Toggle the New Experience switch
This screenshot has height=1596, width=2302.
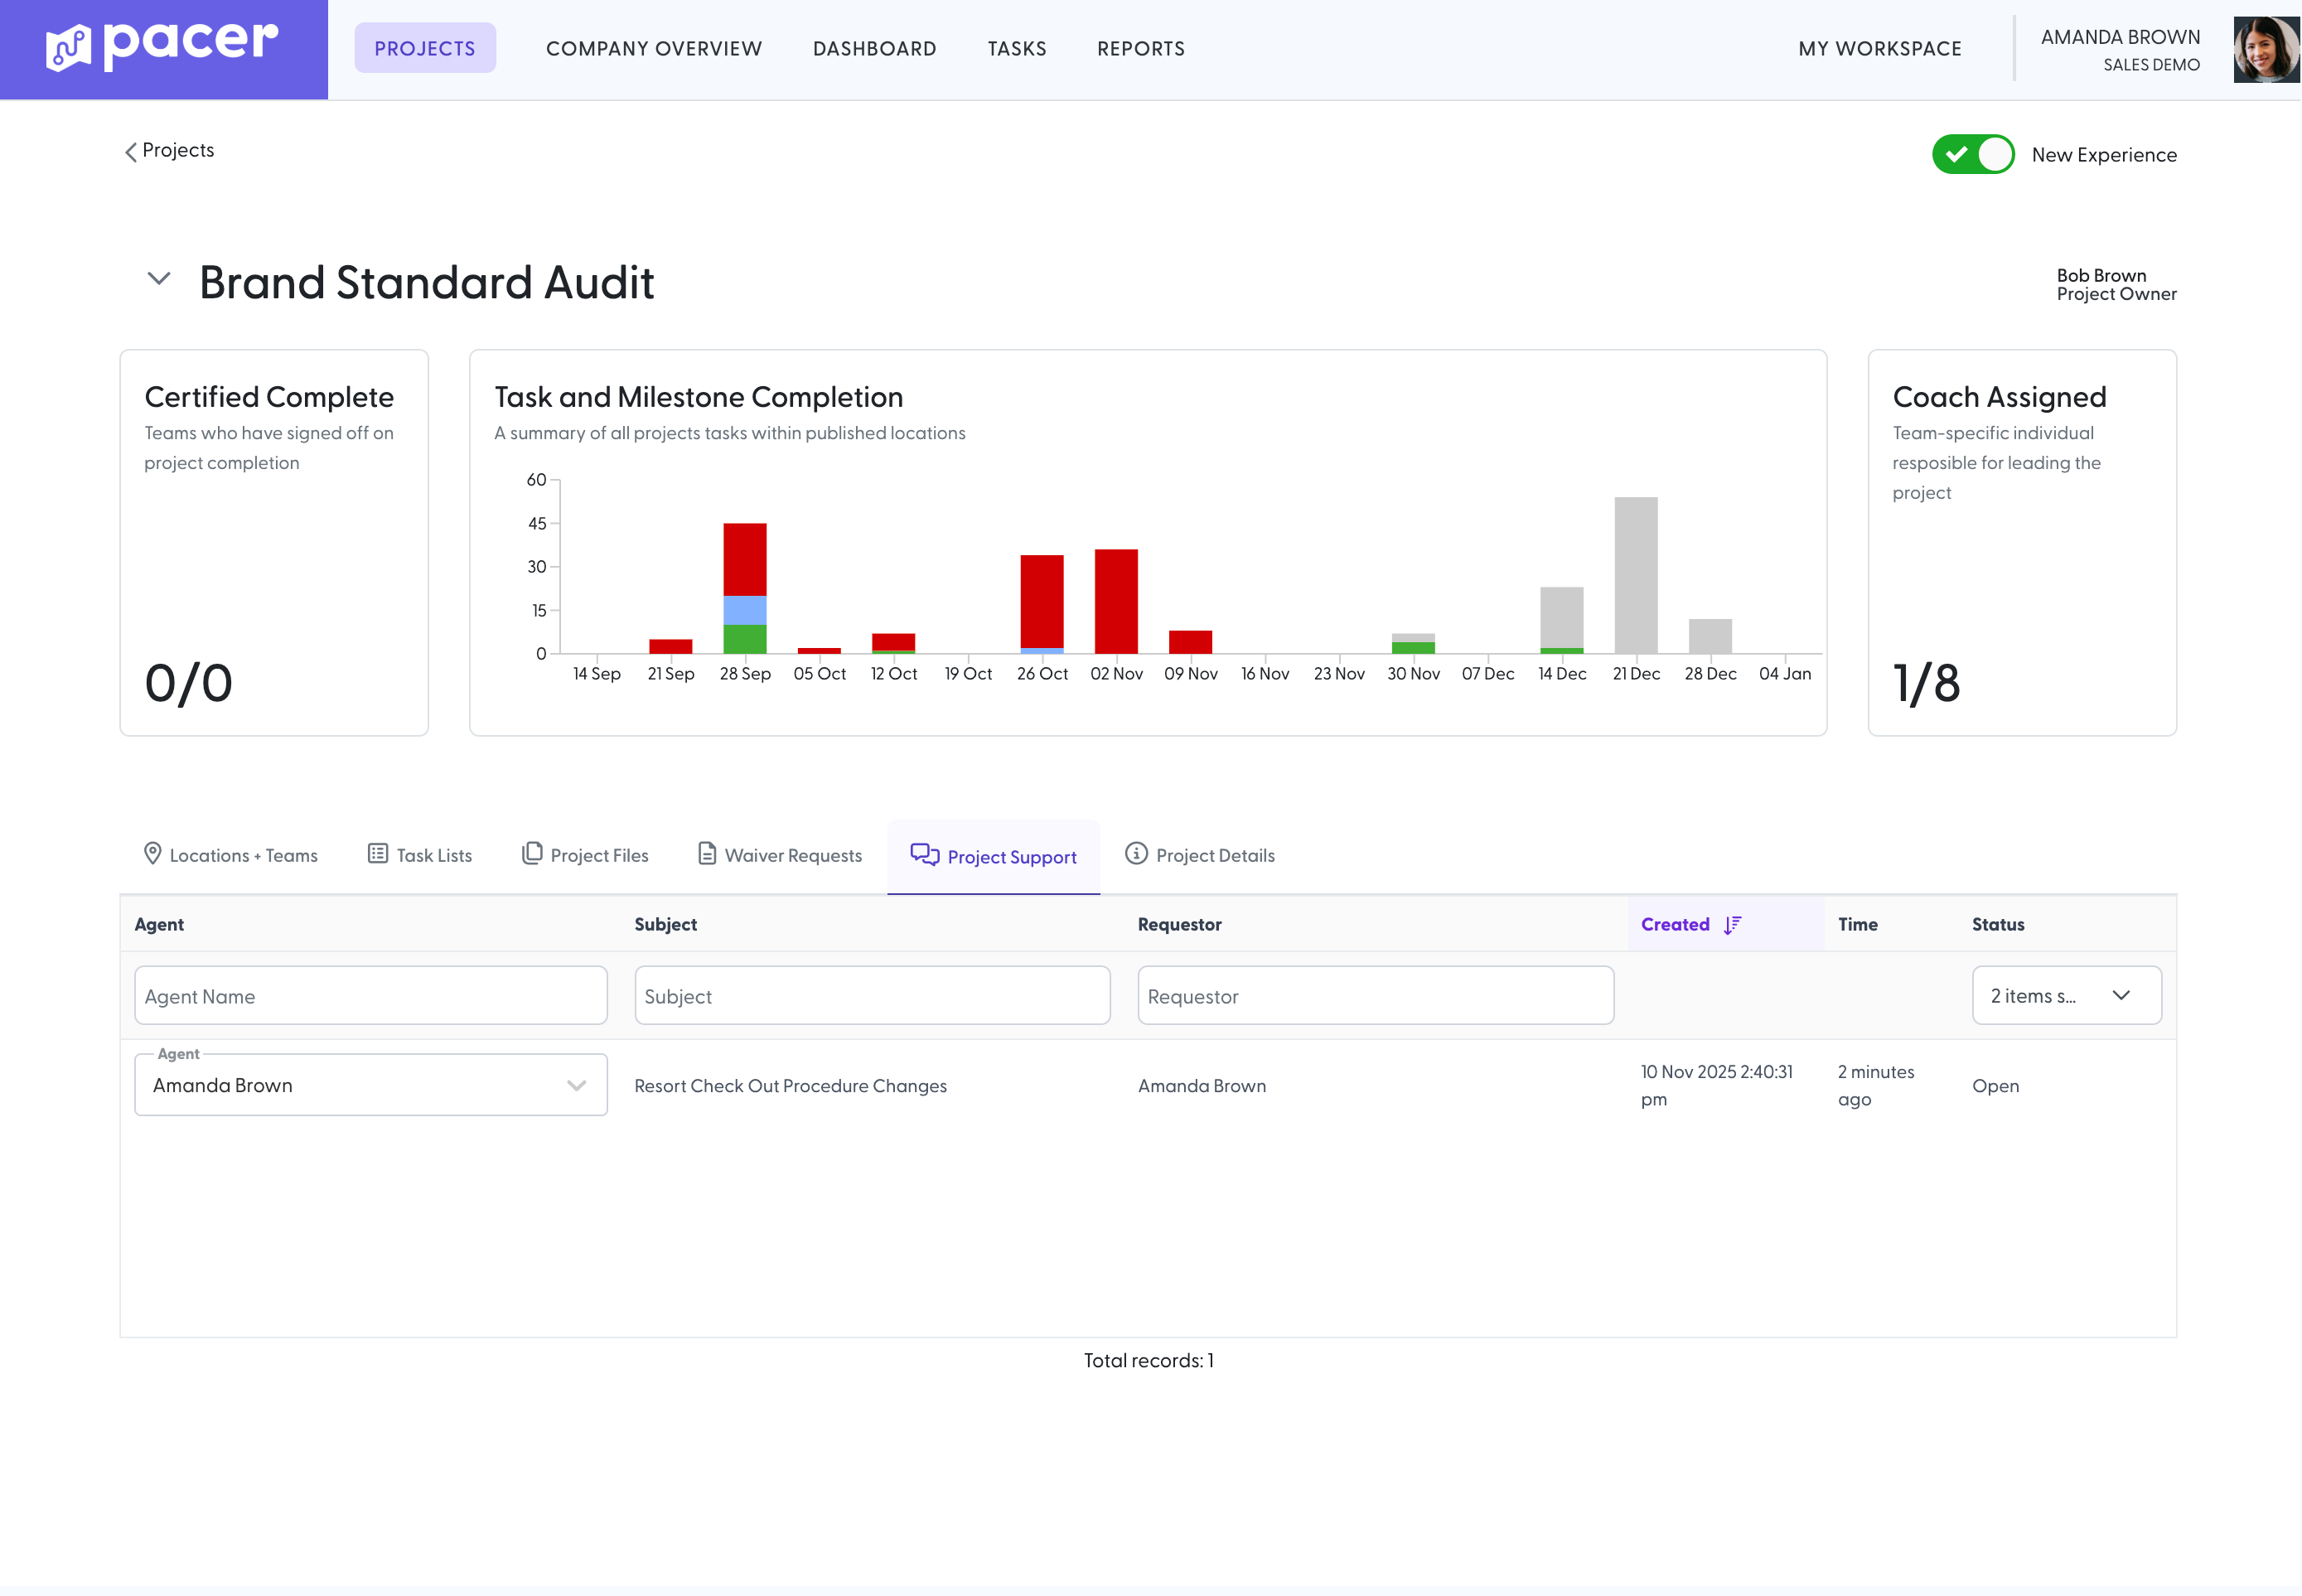(x=1973, y=154)
